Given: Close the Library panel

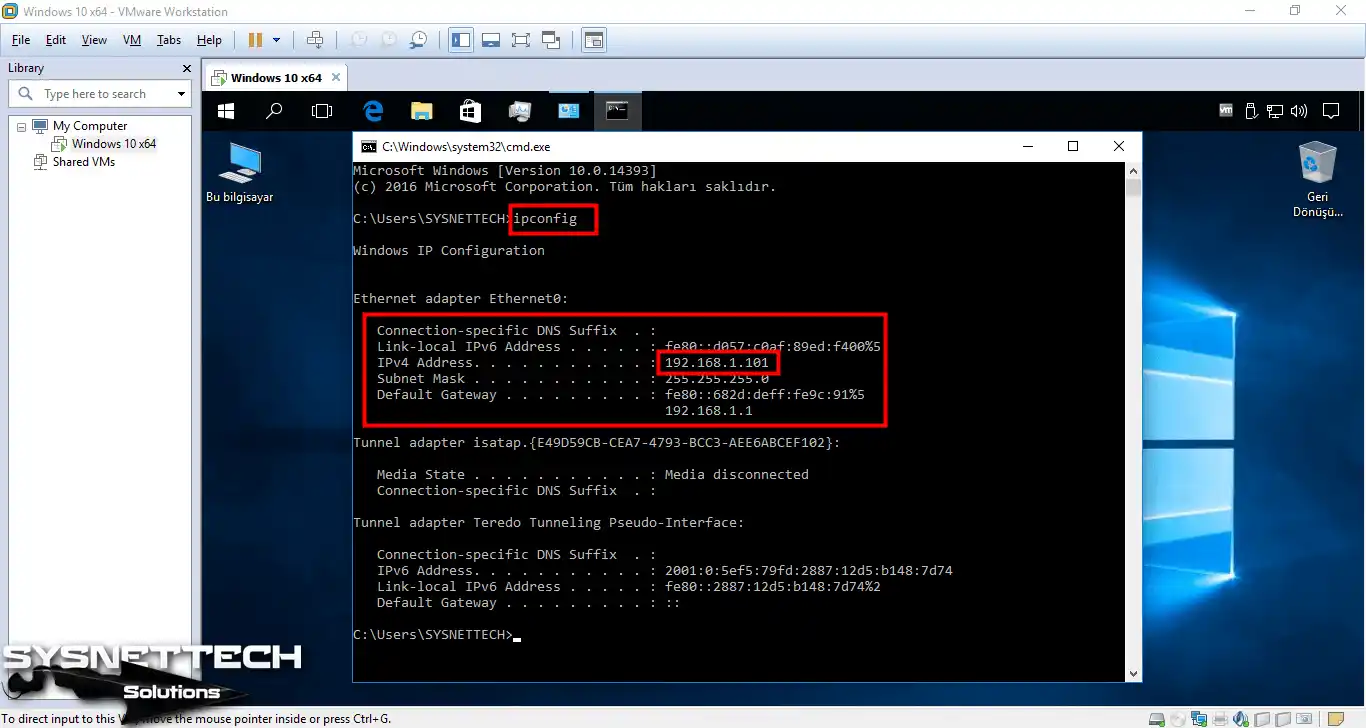Looking at the screenshot, I should pyautogui.click(x=186, y=68).
